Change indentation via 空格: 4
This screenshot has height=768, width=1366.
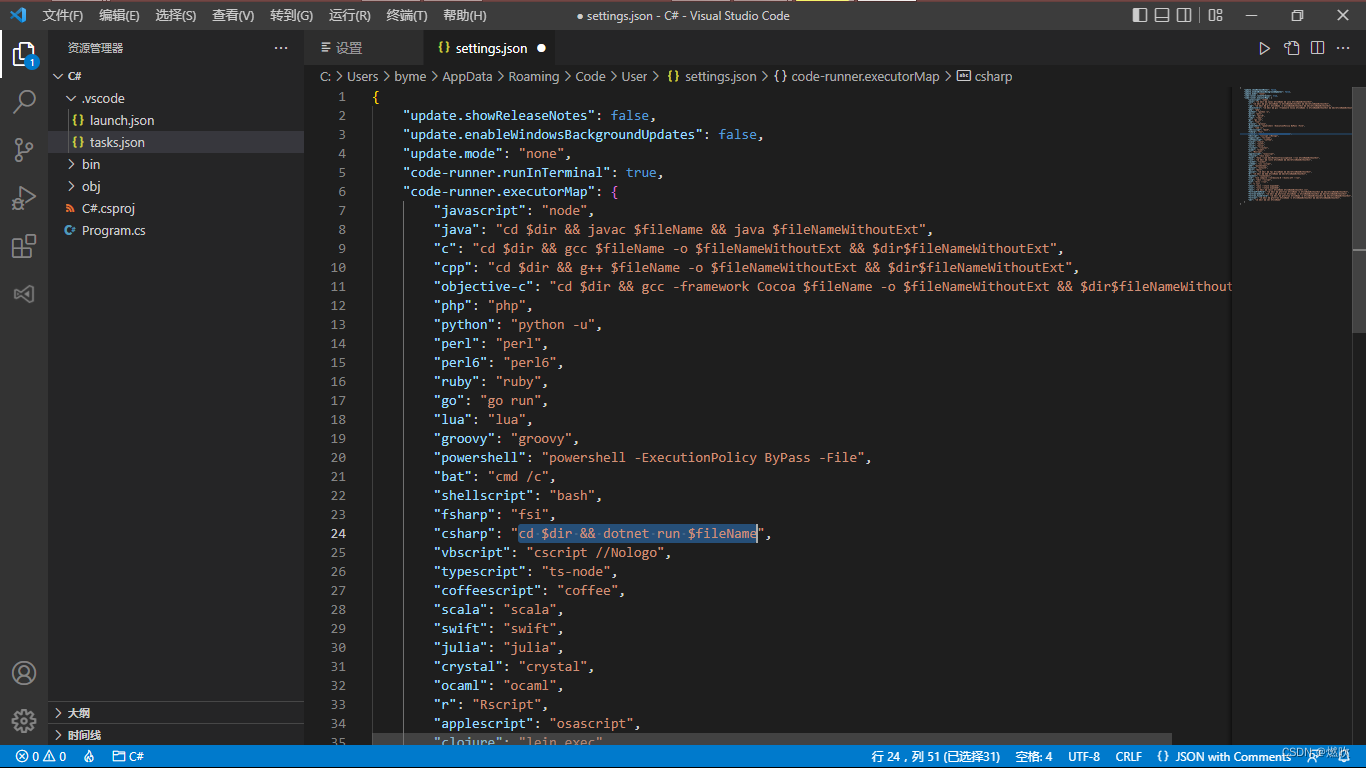tap(1033, 757)
